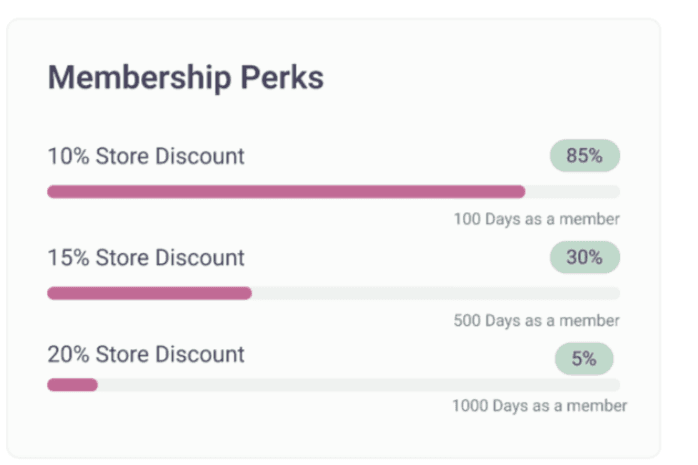The height and width of the screenshot is (465, 698).
Task: Click the pink fill of the 15% discount bar
Action: (x=149, y=293)
